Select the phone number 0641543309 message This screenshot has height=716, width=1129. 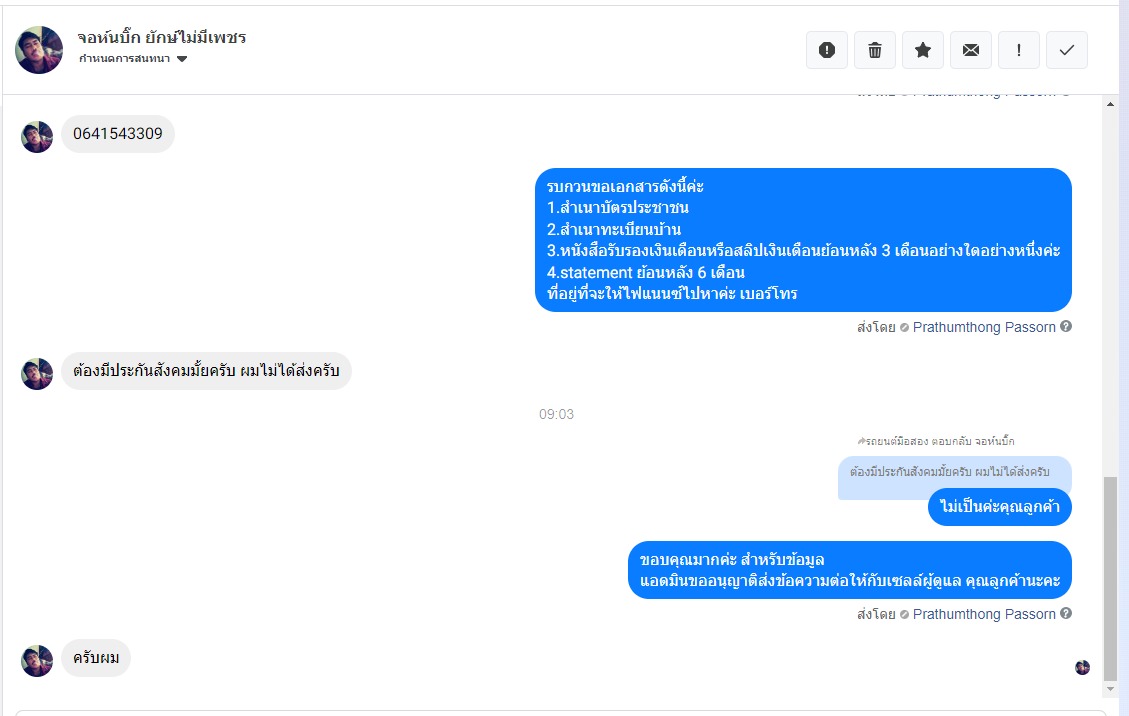118,134
